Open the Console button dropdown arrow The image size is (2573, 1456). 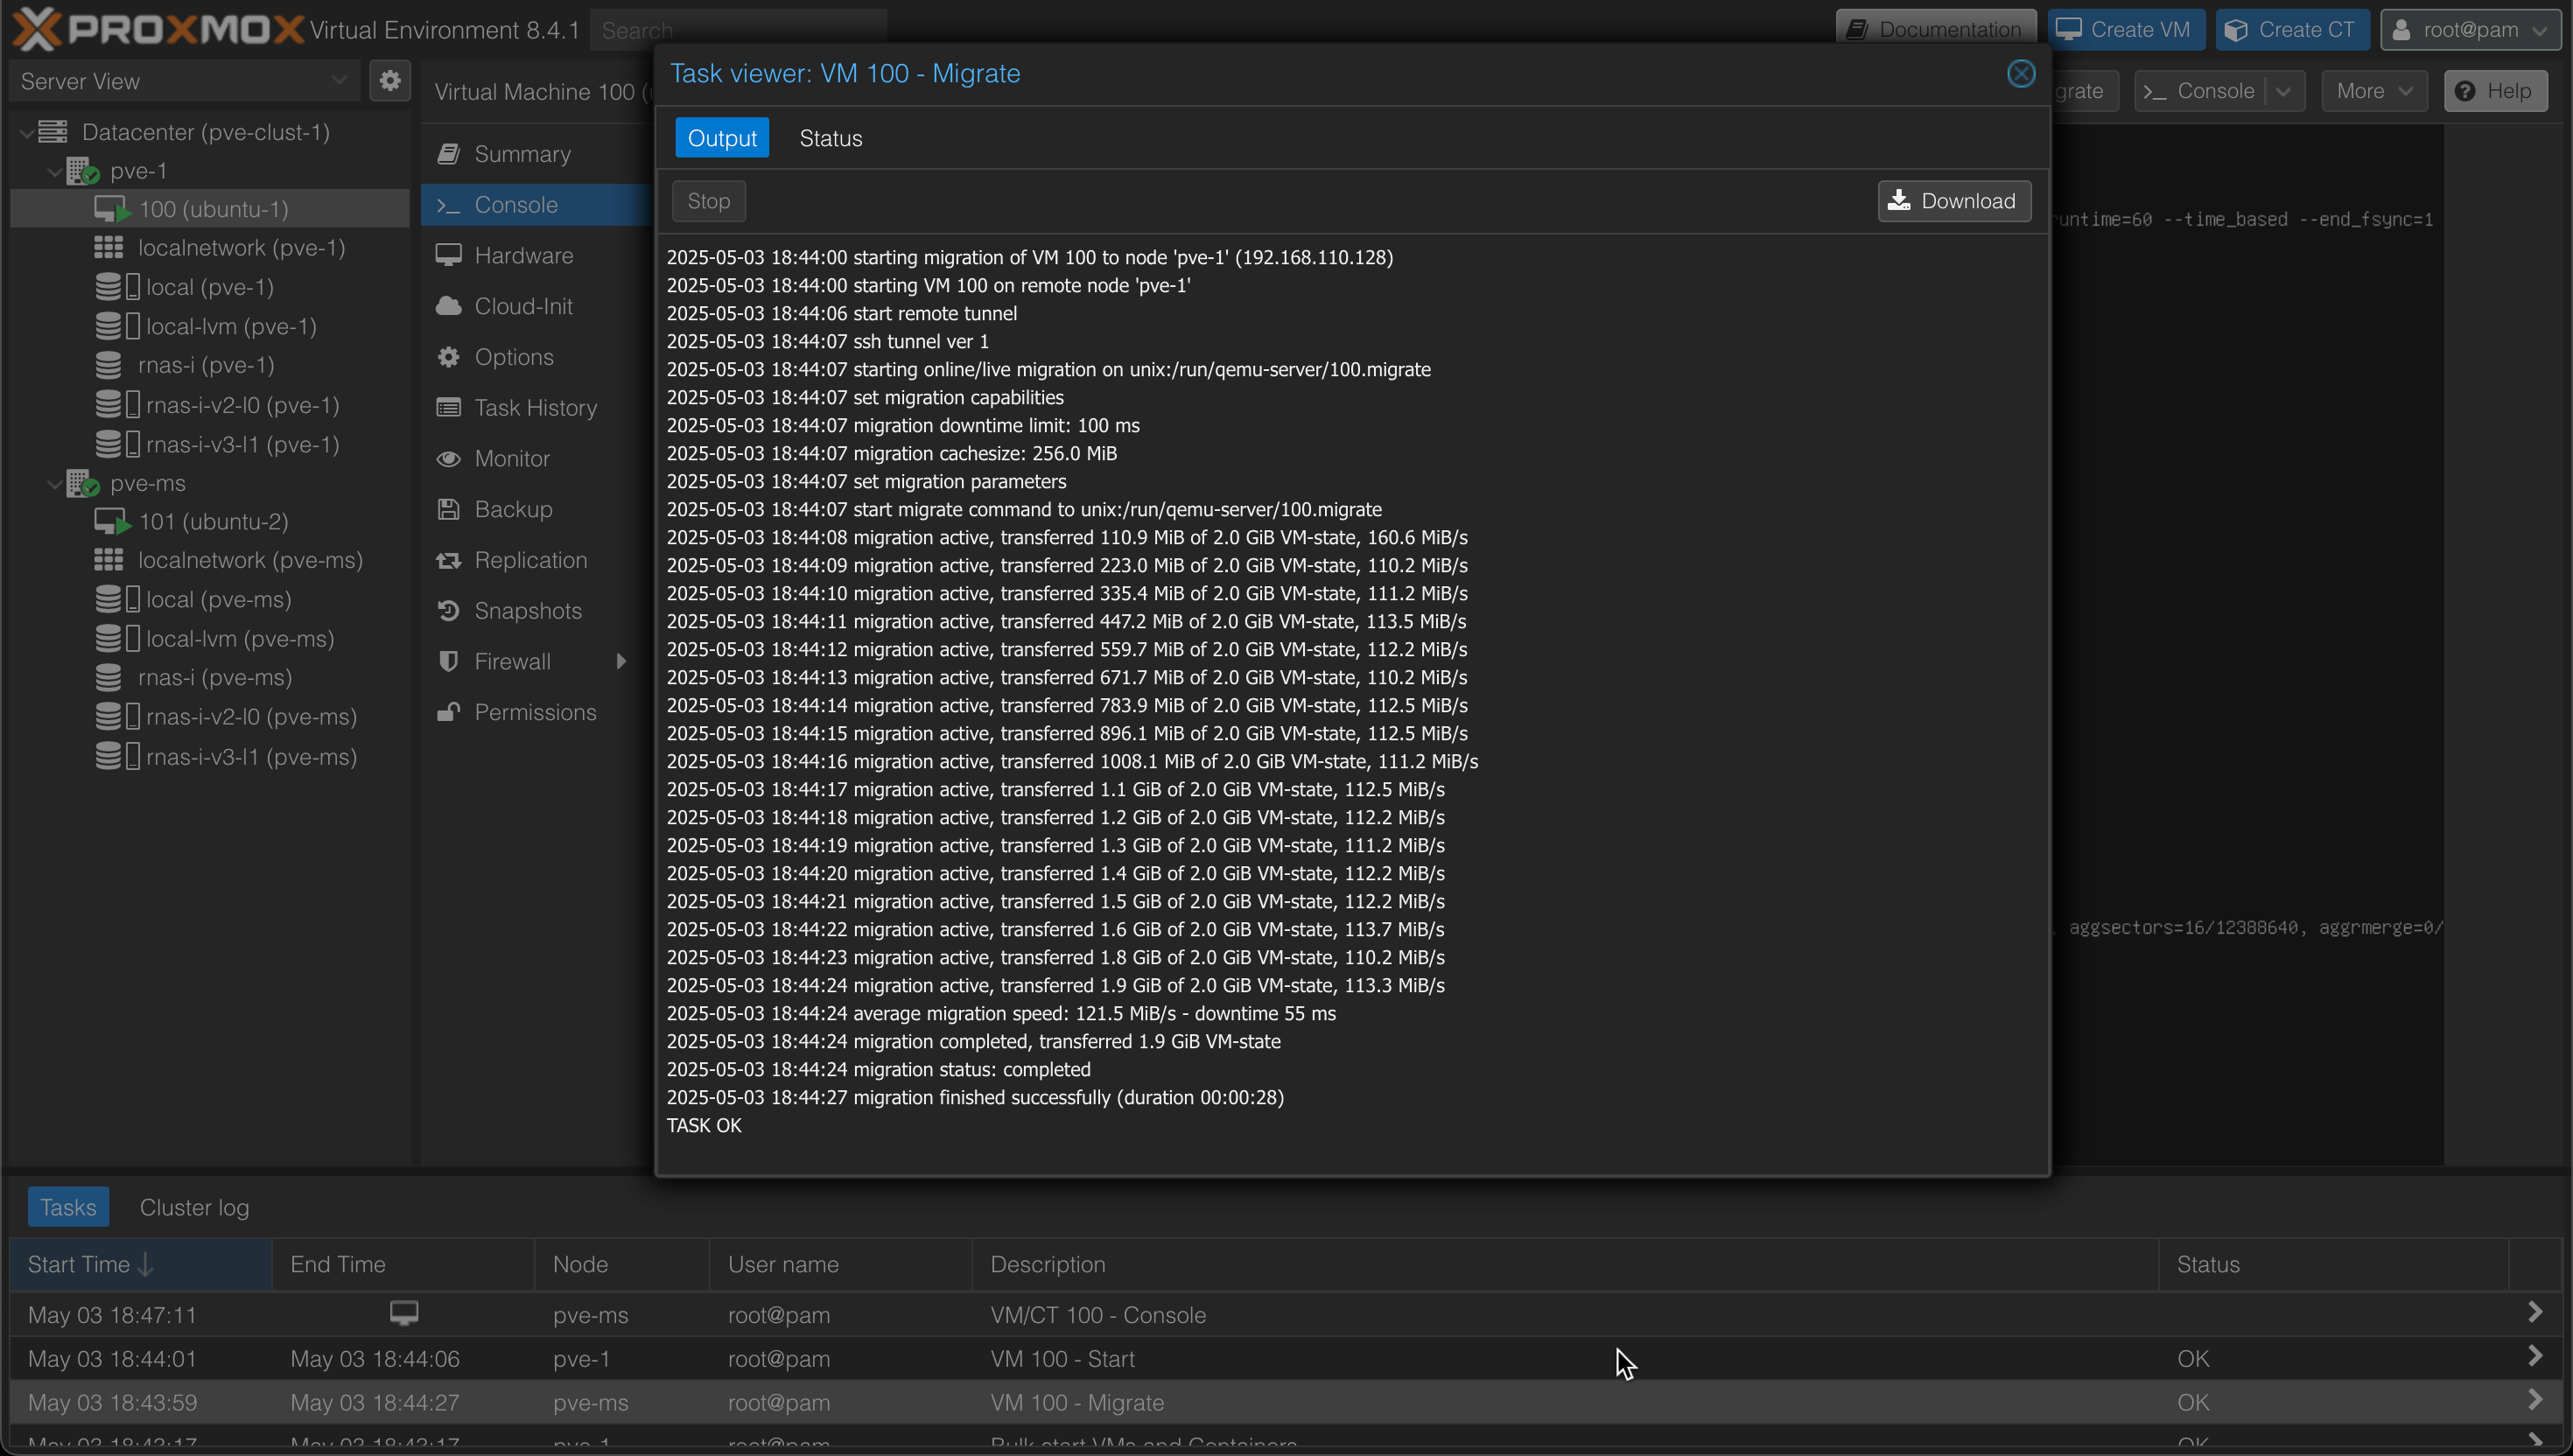point(2284,91)
